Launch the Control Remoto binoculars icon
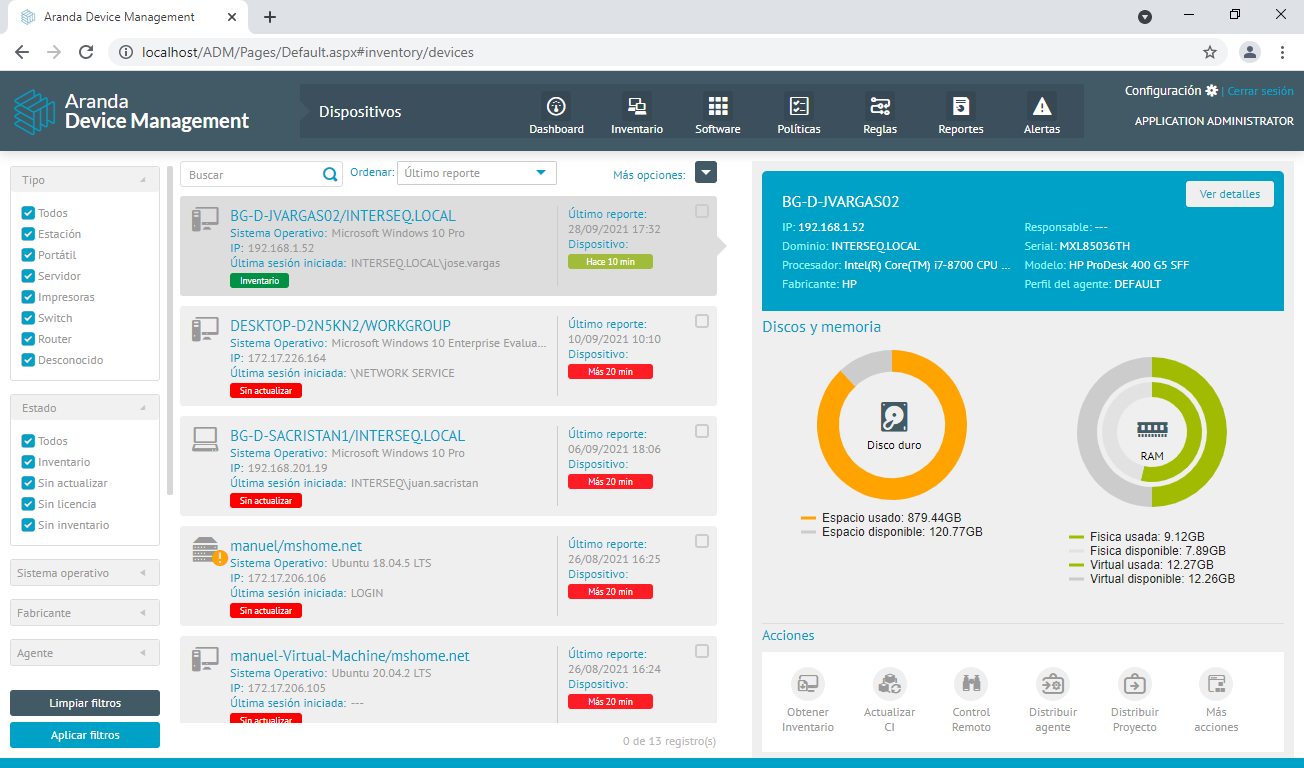Viewport: 1304px width, 768px height. click(971, 684)
